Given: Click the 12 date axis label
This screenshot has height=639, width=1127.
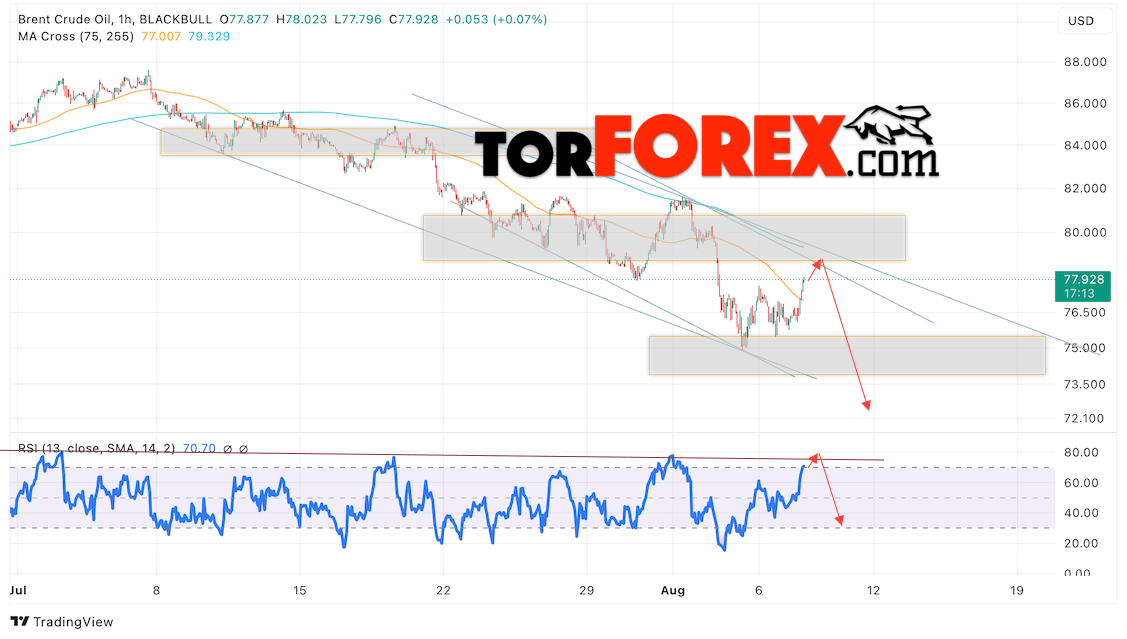Looking at the screenshot, I should click(x=873, y=591).
